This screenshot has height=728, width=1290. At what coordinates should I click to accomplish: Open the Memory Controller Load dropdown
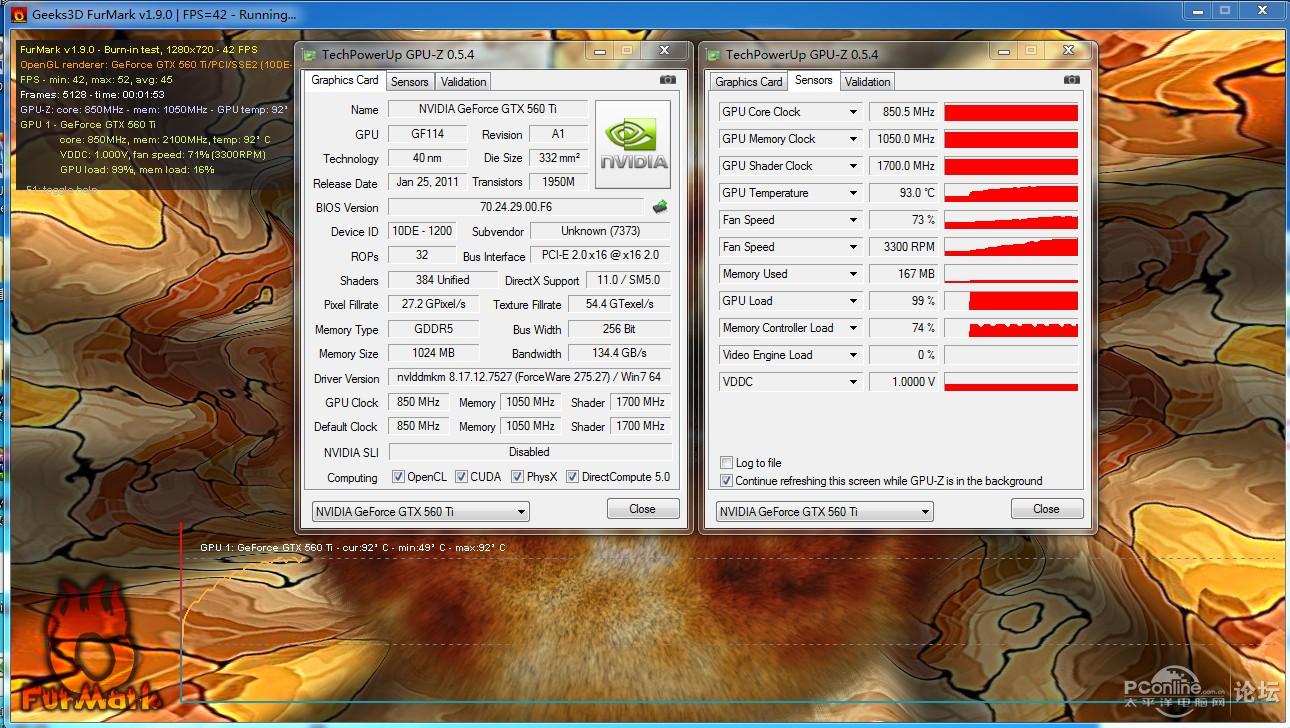pyautogui.click(x=853, y=328)
